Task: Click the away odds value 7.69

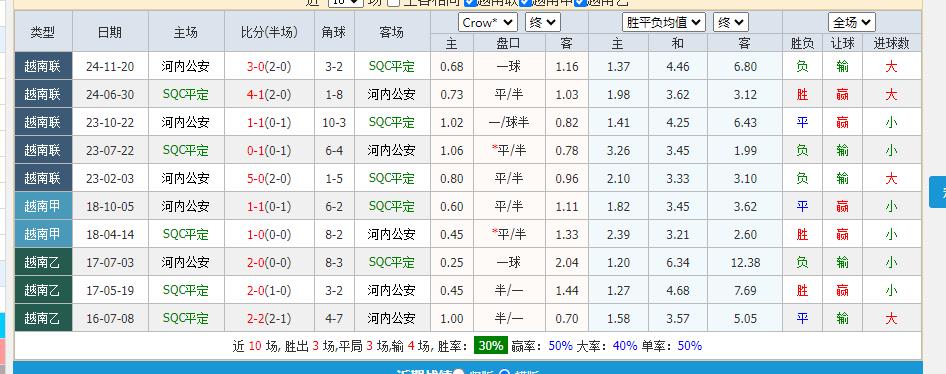Action: 745,290
